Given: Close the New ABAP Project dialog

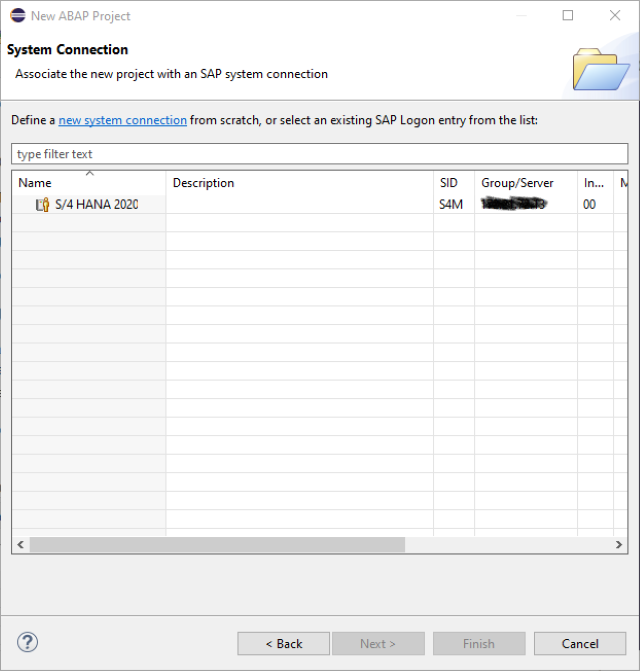Looking at the screenshot, I should [615, 15].
